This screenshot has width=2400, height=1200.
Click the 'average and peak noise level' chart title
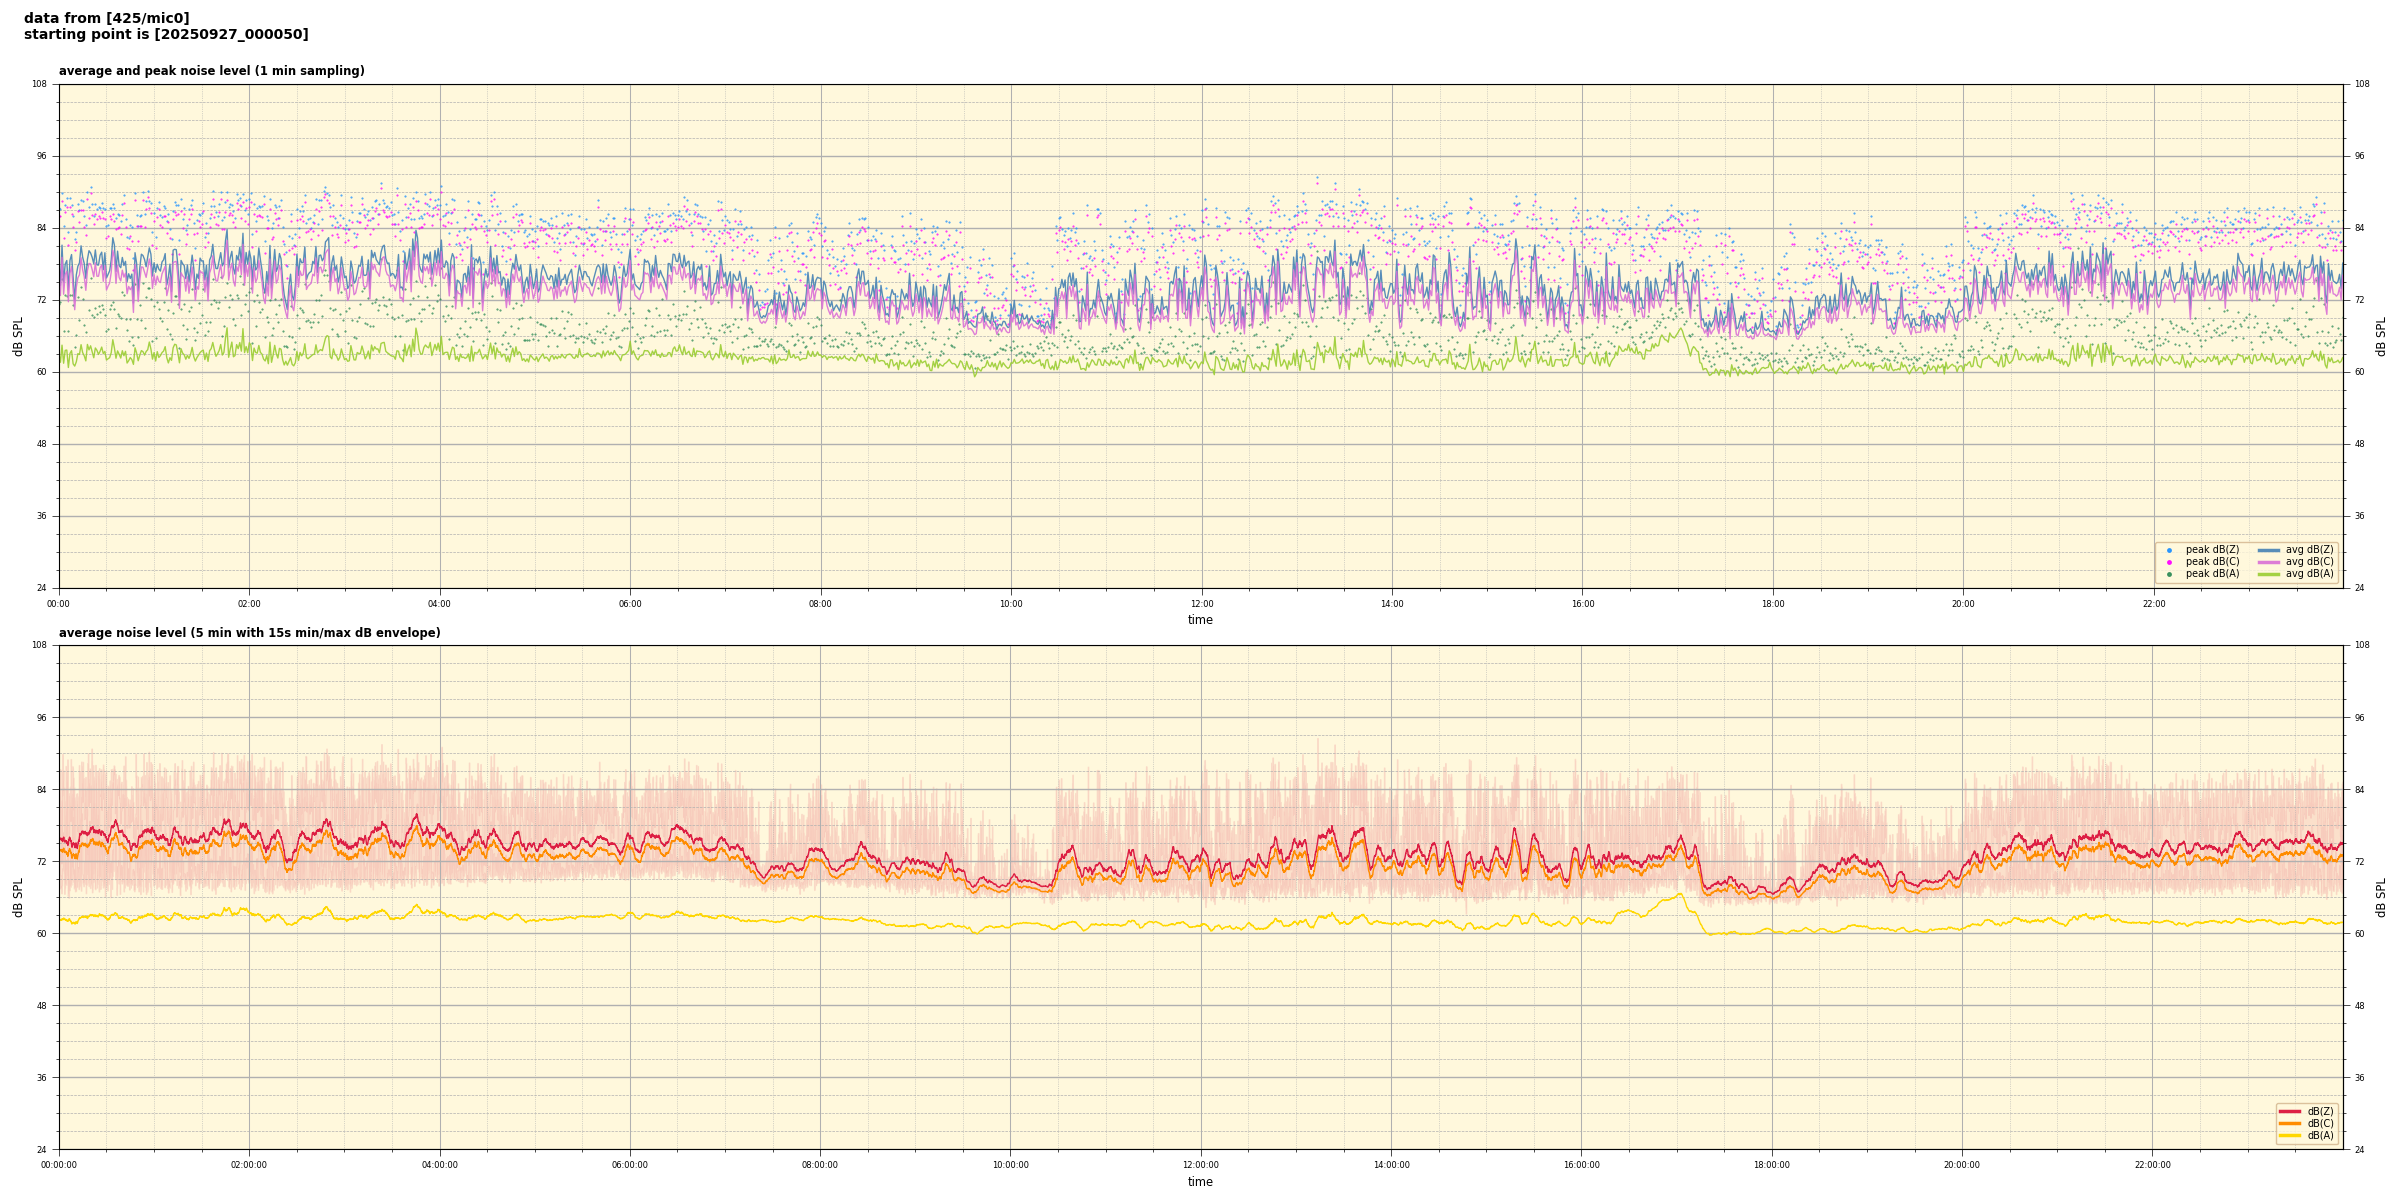click(212, 71)
